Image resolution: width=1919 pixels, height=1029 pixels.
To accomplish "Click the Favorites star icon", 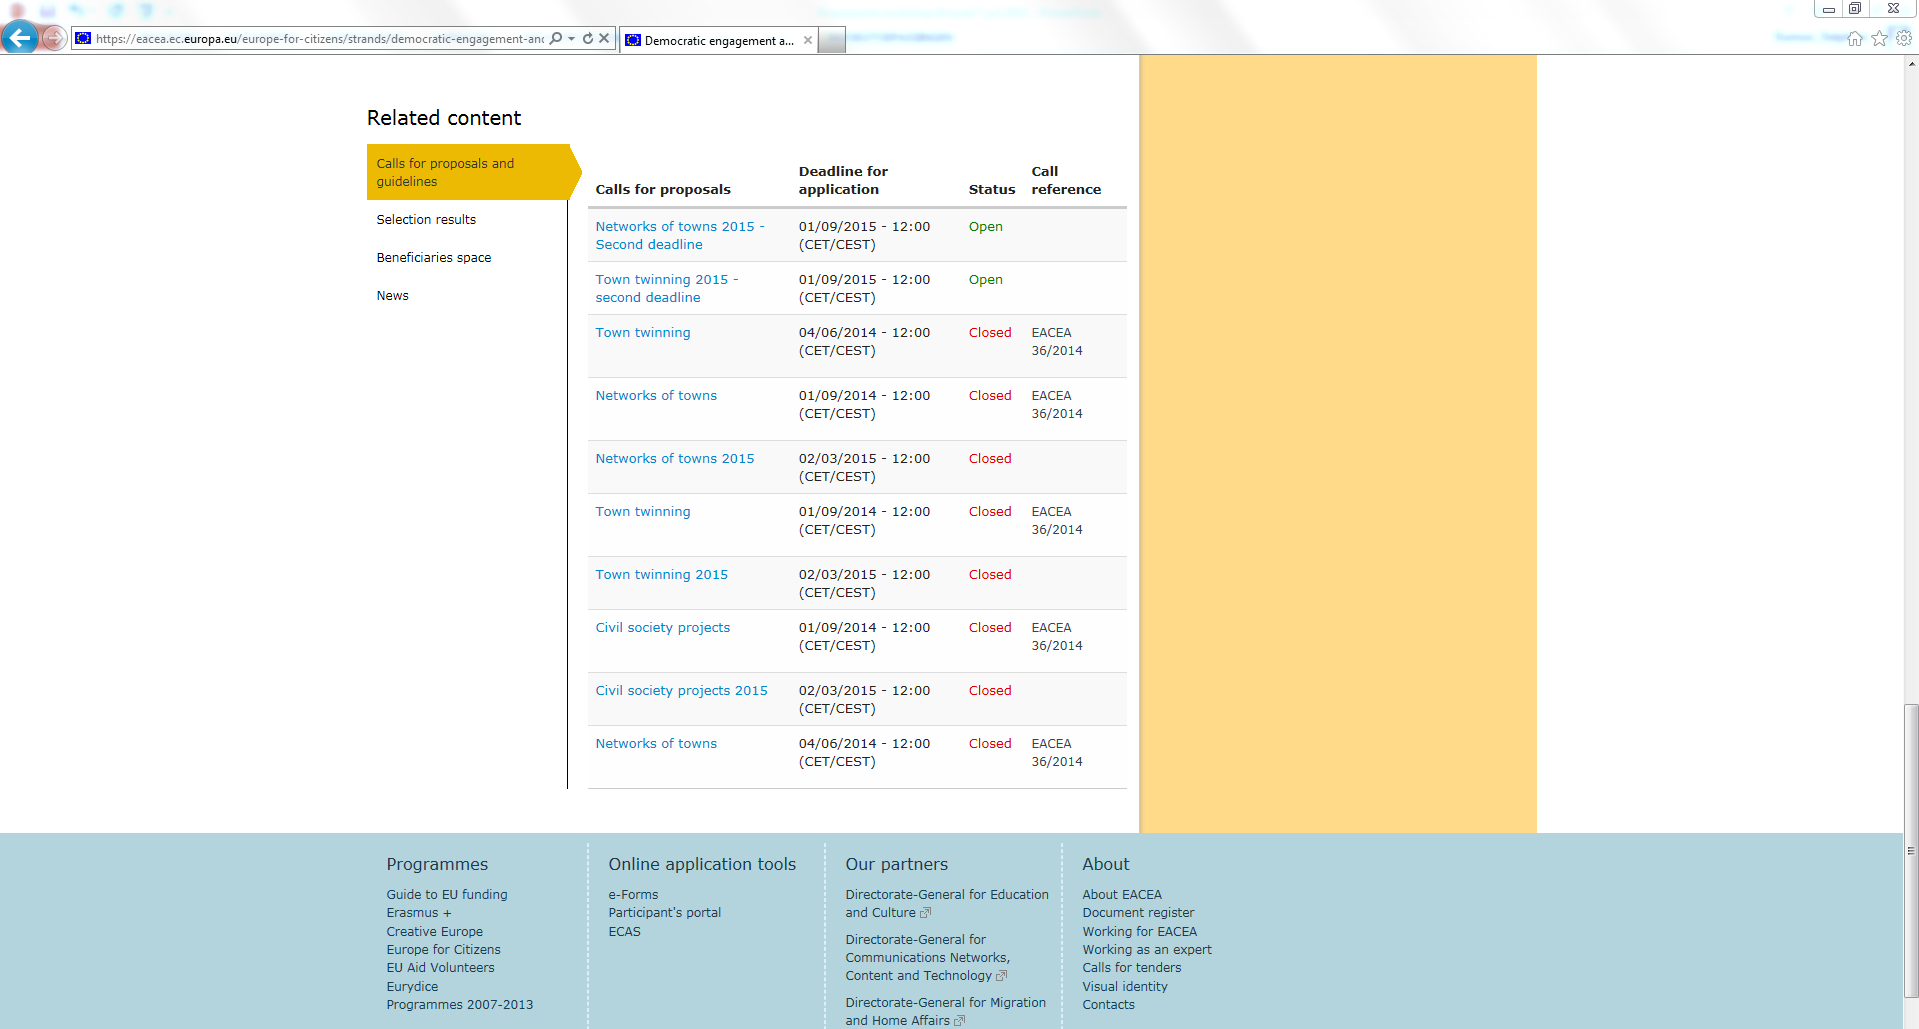I will (1879, 39).
